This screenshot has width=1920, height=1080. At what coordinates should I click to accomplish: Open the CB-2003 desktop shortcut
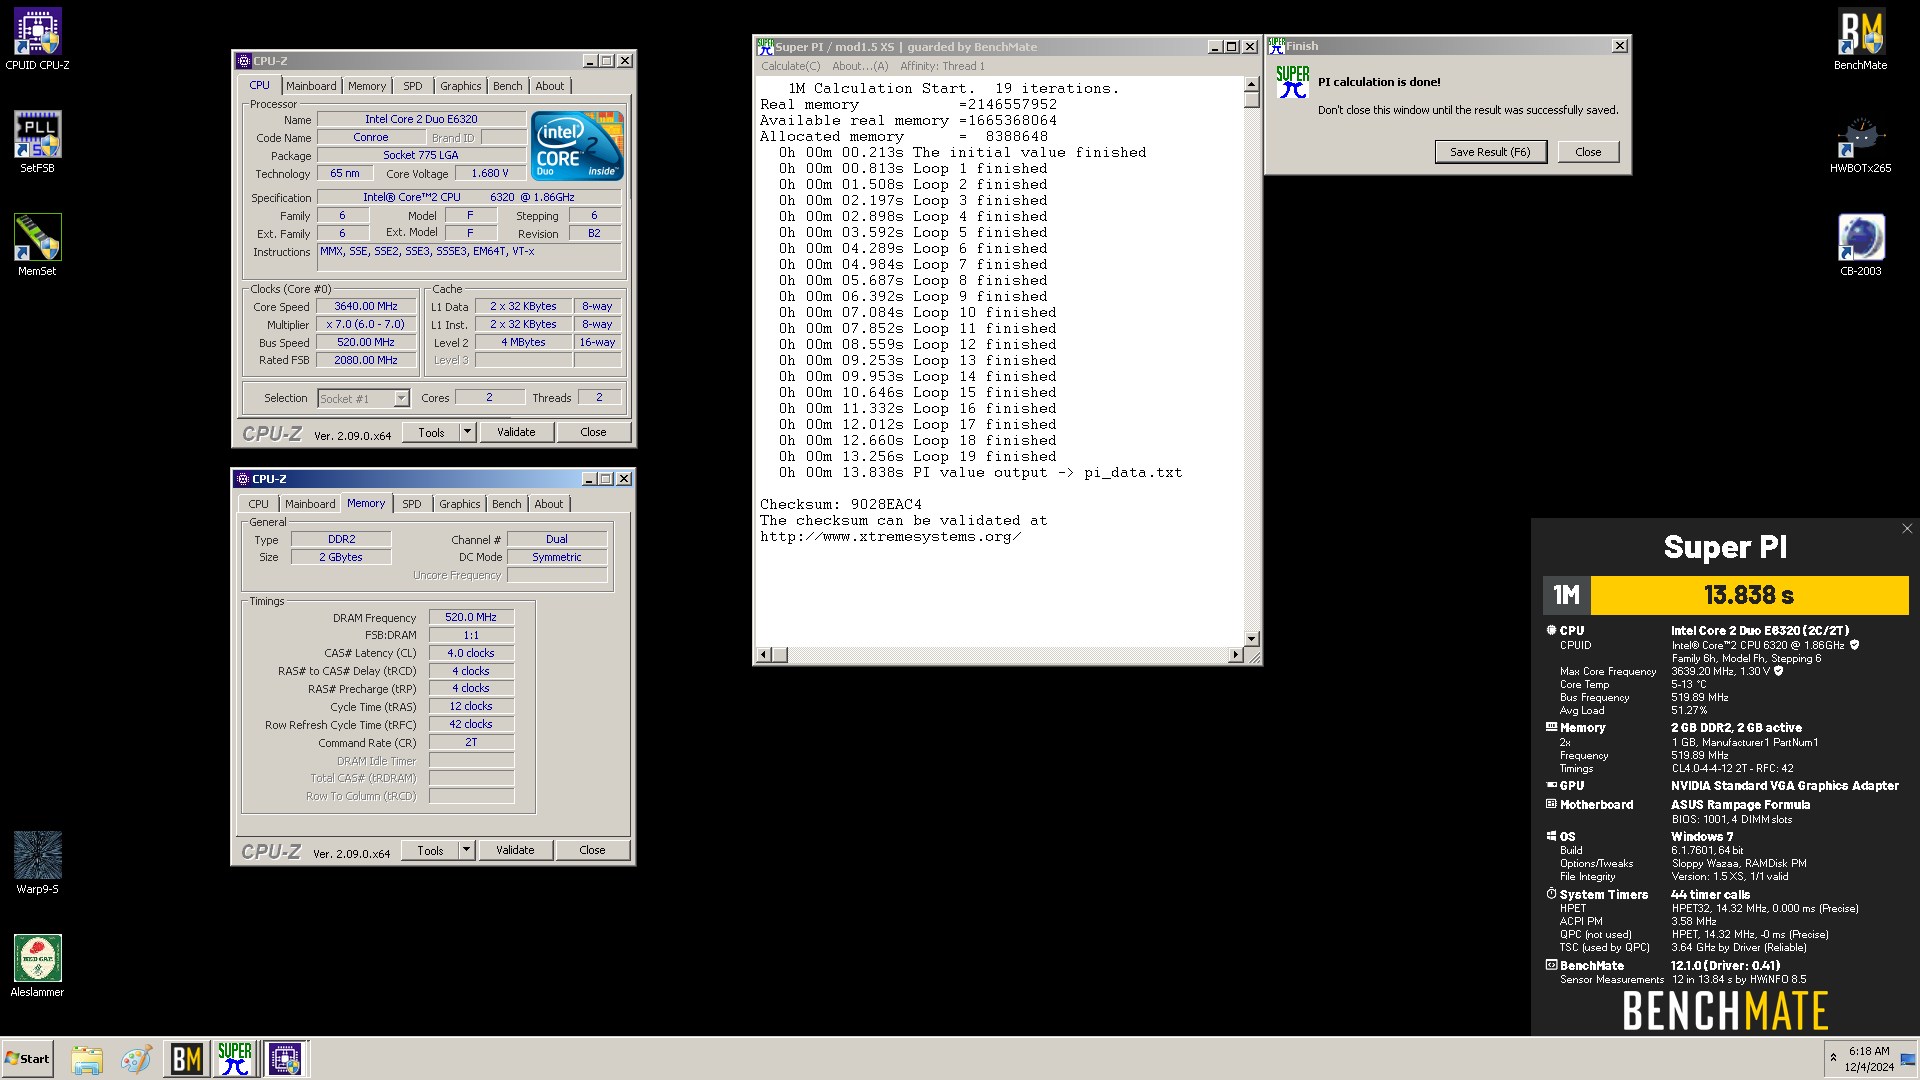tap(1860, 245)
